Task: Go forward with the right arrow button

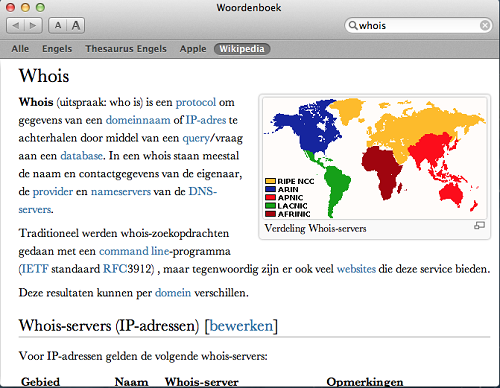Action: (x=33, y=26)
